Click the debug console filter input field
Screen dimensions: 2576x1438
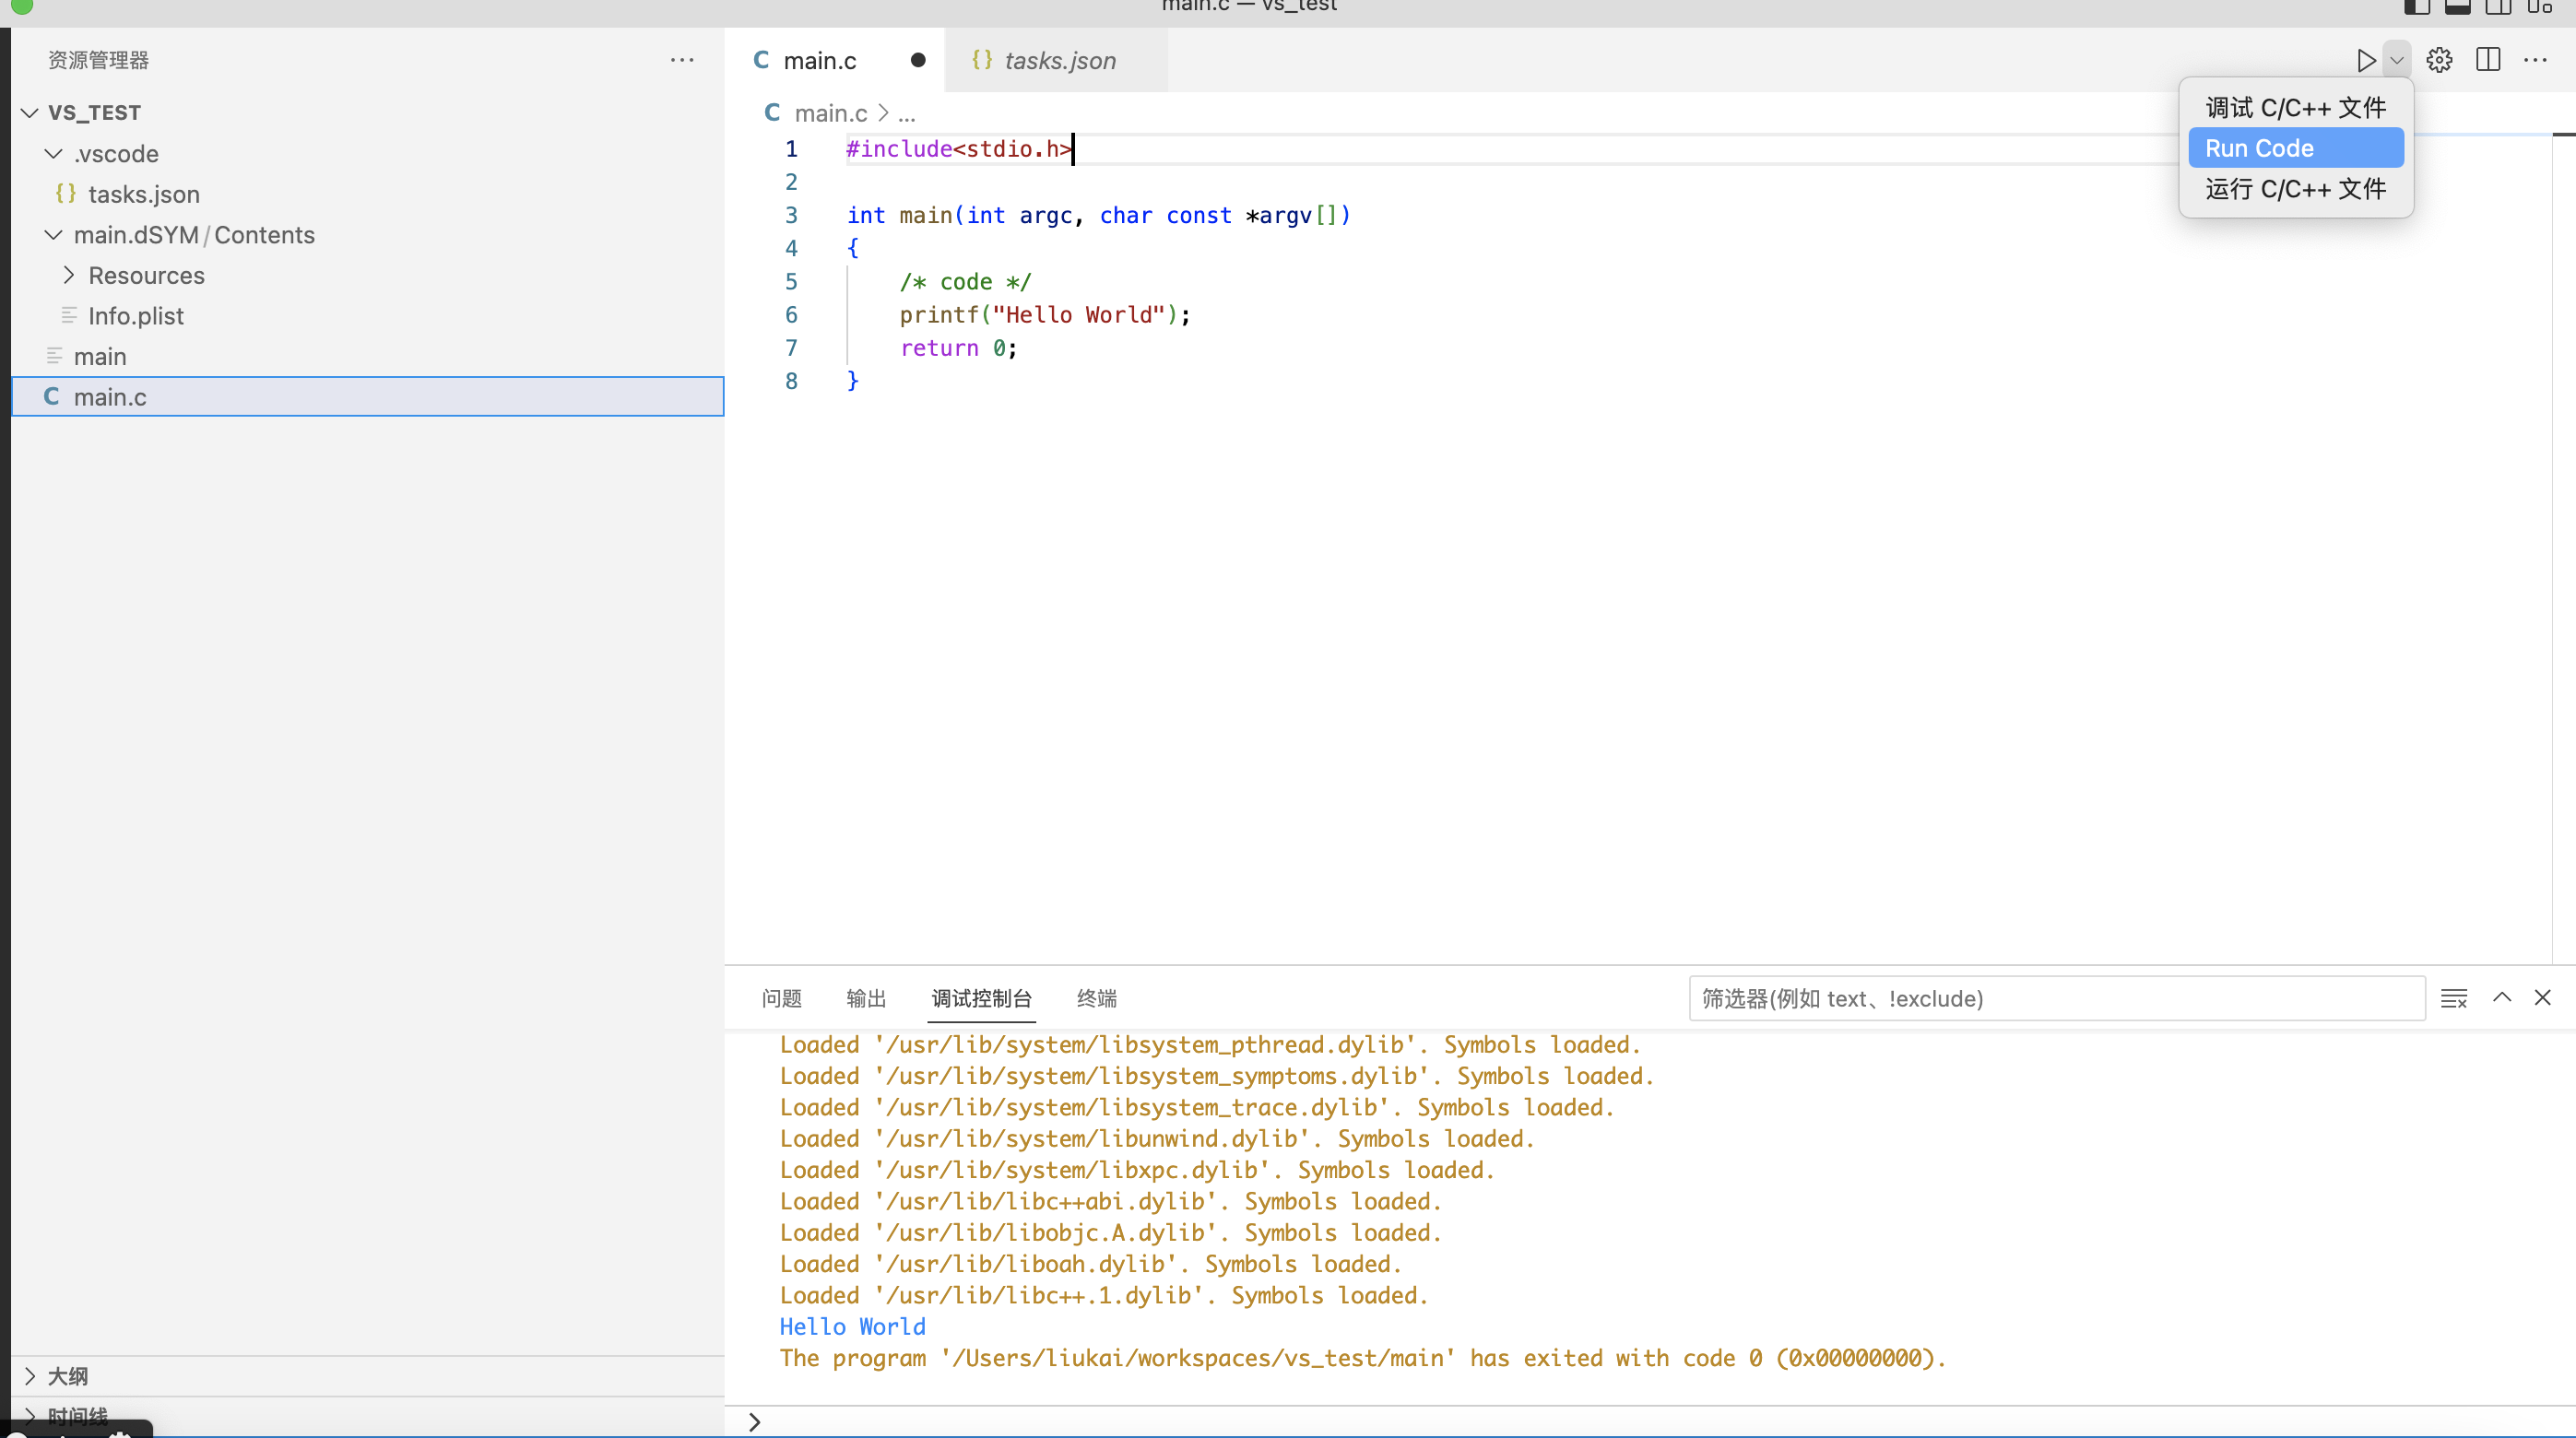(2056, 998)
